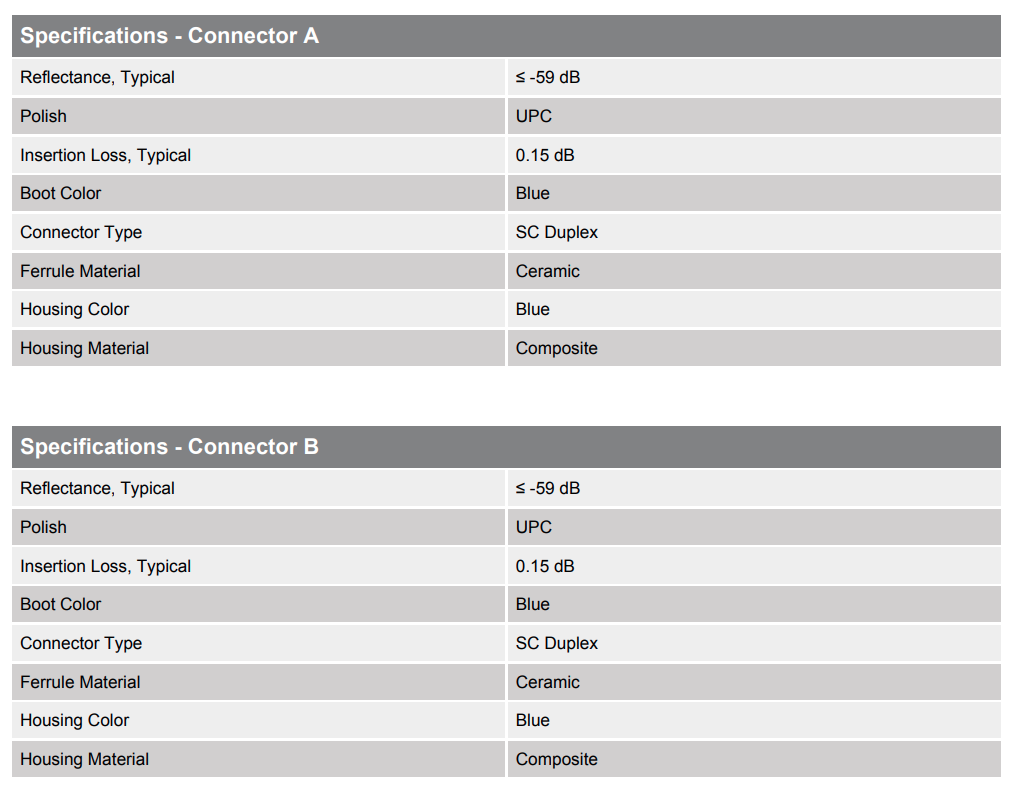
Task: Select Housing Color label under Connector B
Action: [x=74, y=720]
